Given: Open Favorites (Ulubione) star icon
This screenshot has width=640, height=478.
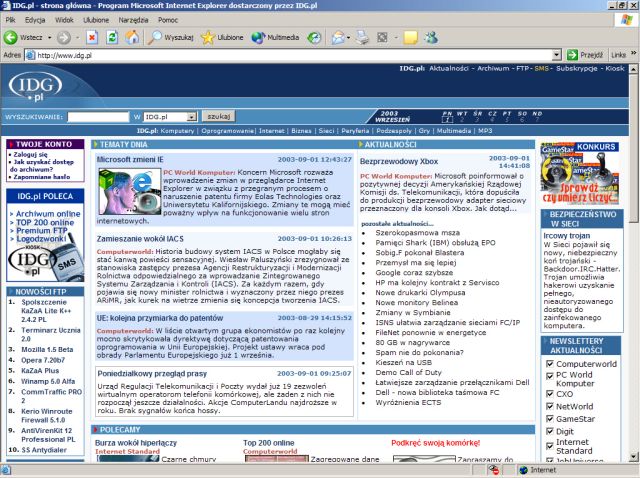Looking at the screenshot, I should (x=208, y=38).
